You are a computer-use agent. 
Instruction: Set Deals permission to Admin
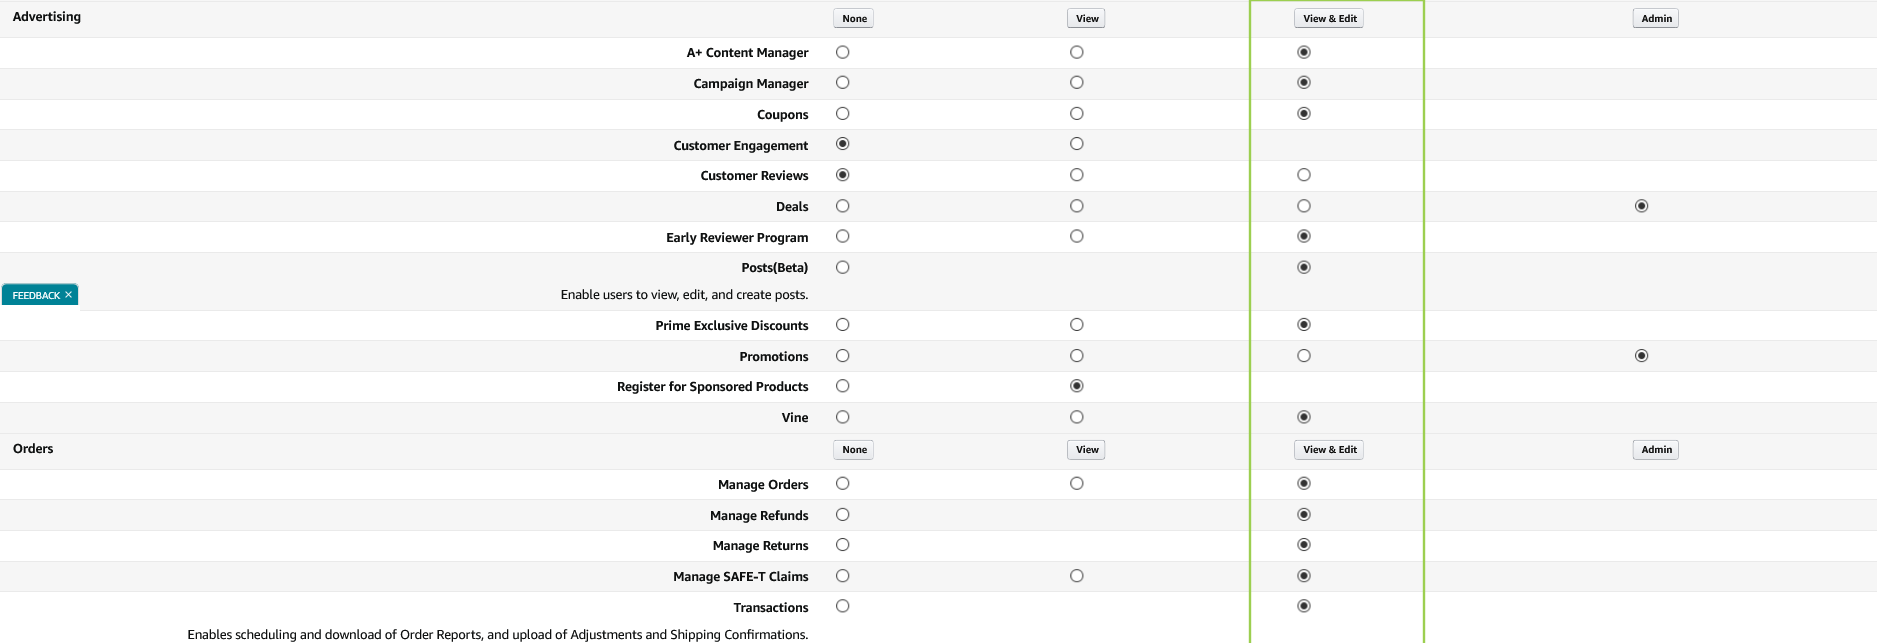click(x=1640, y=205)
